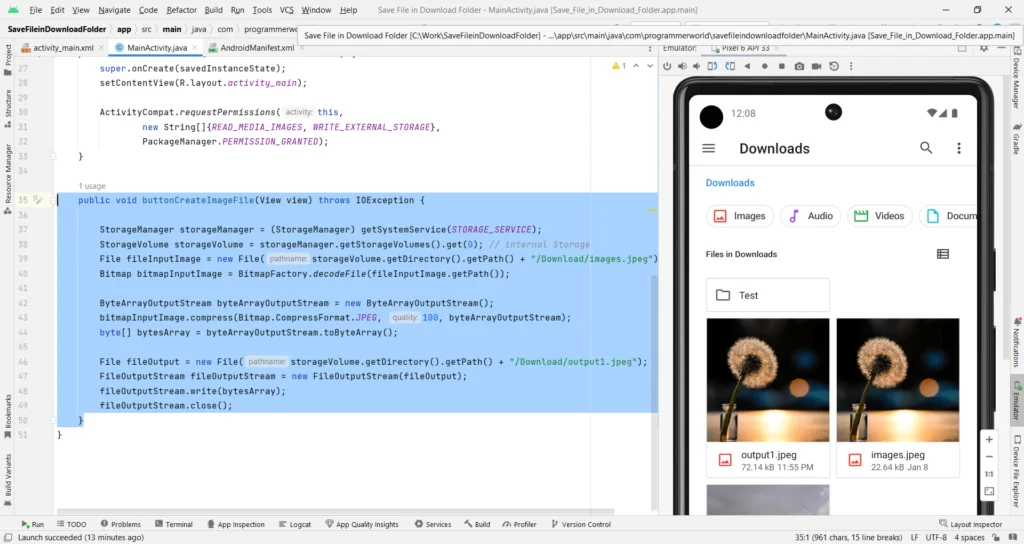Image resolution: width=1024 pixels, height=544 pixels.
Task: Go to the next highlighted error arrow
Action: pyautogui.click(x=650, y=66)
